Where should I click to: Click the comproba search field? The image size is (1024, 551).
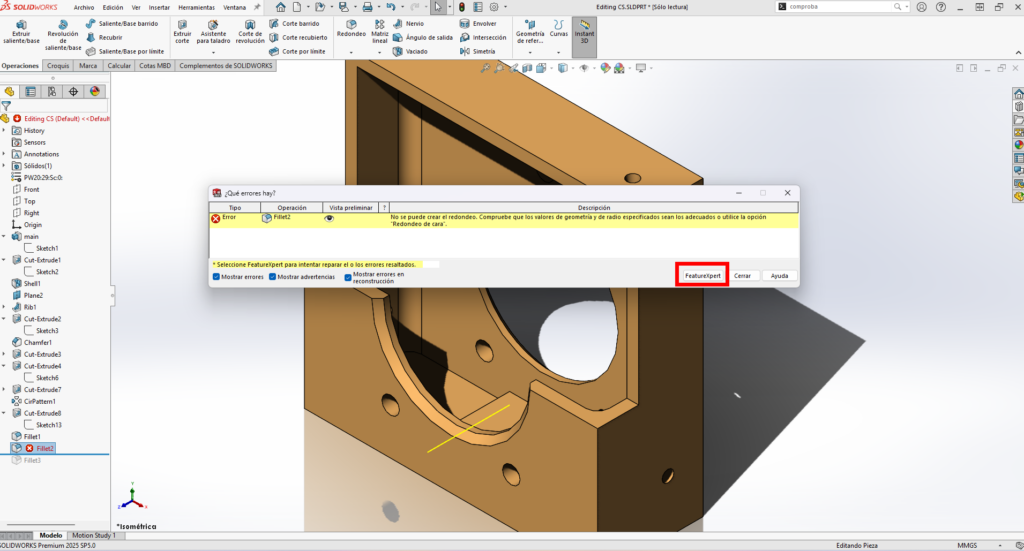842,7
